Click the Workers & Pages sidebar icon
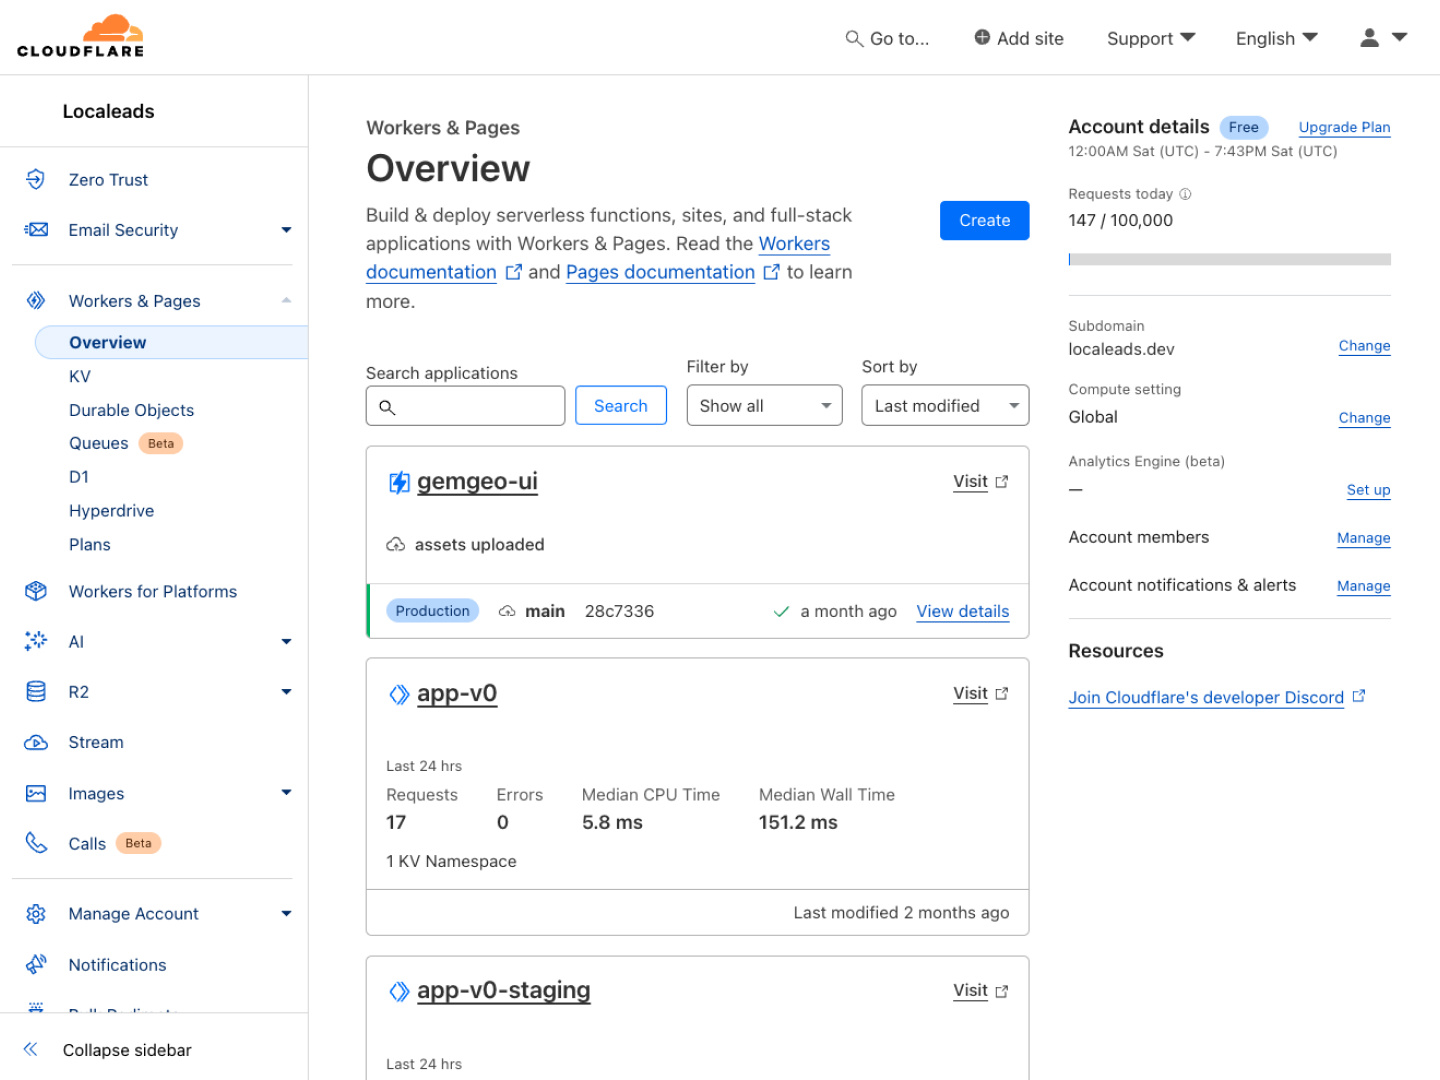 [36, 300]
